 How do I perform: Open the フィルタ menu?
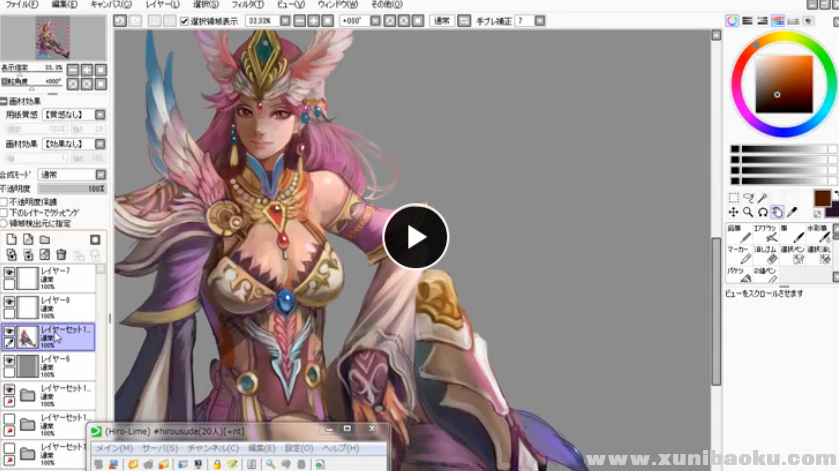(x=247, y=5)
